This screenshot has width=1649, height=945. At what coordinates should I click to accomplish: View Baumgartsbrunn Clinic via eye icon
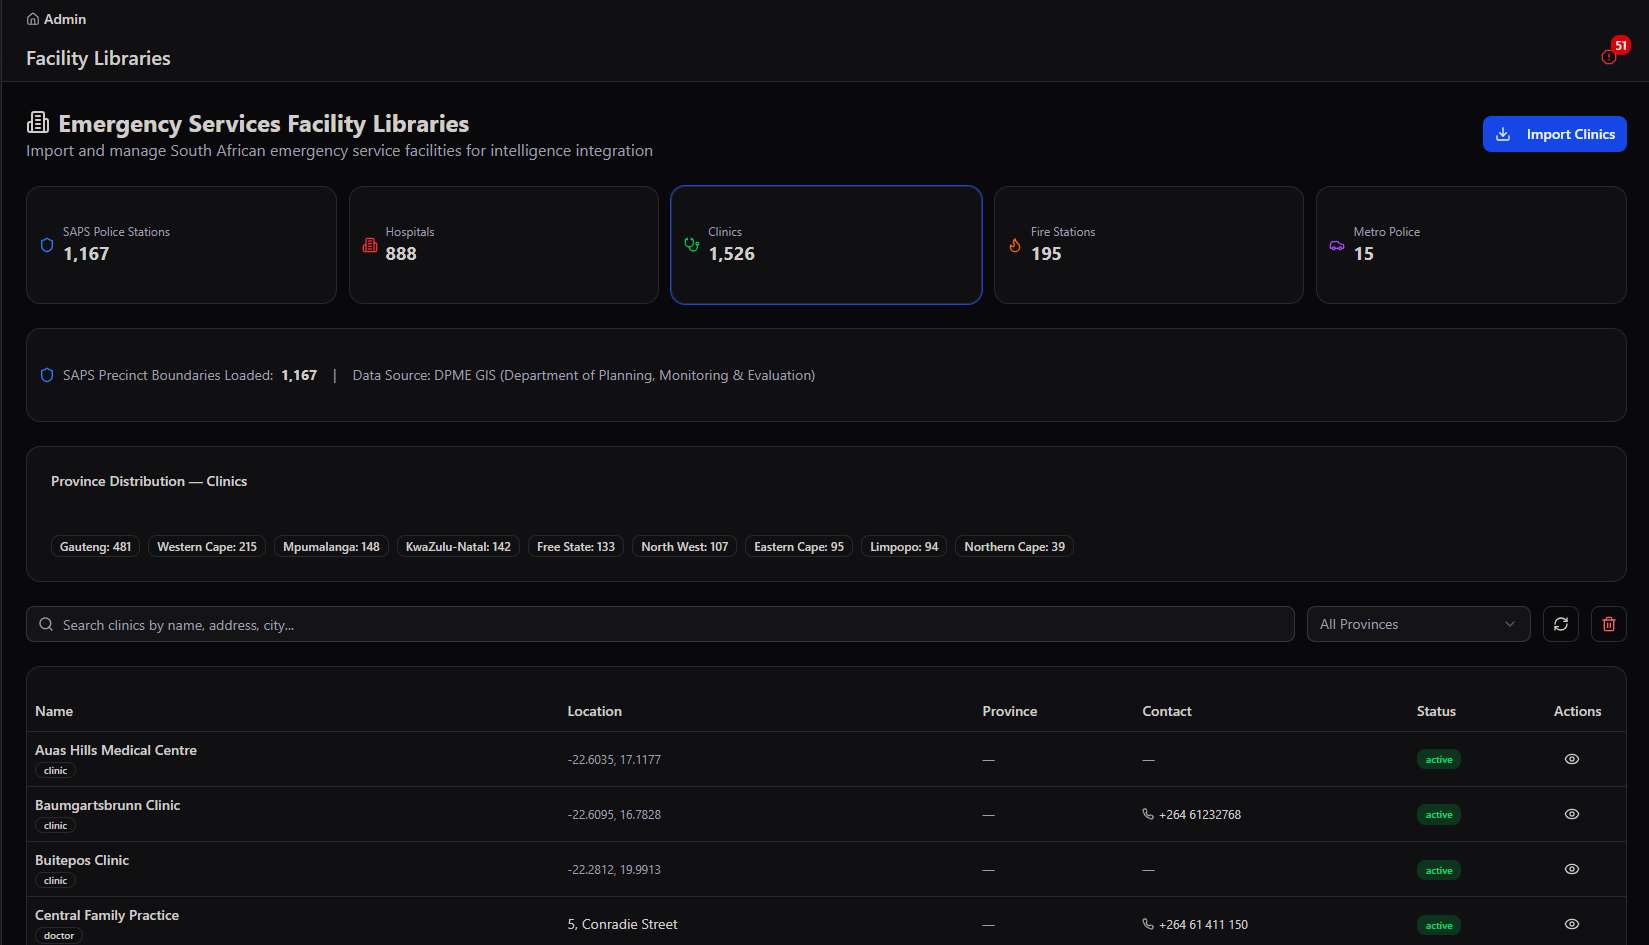point(1572,814)
